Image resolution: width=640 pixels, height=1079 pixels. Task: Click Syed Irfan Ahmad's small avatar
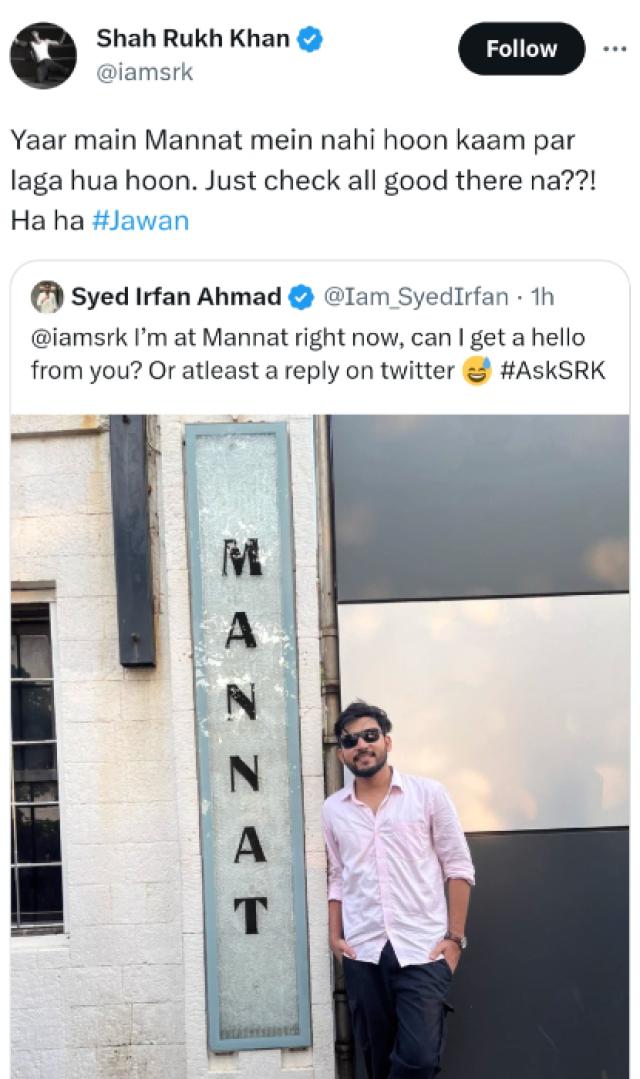47,297
